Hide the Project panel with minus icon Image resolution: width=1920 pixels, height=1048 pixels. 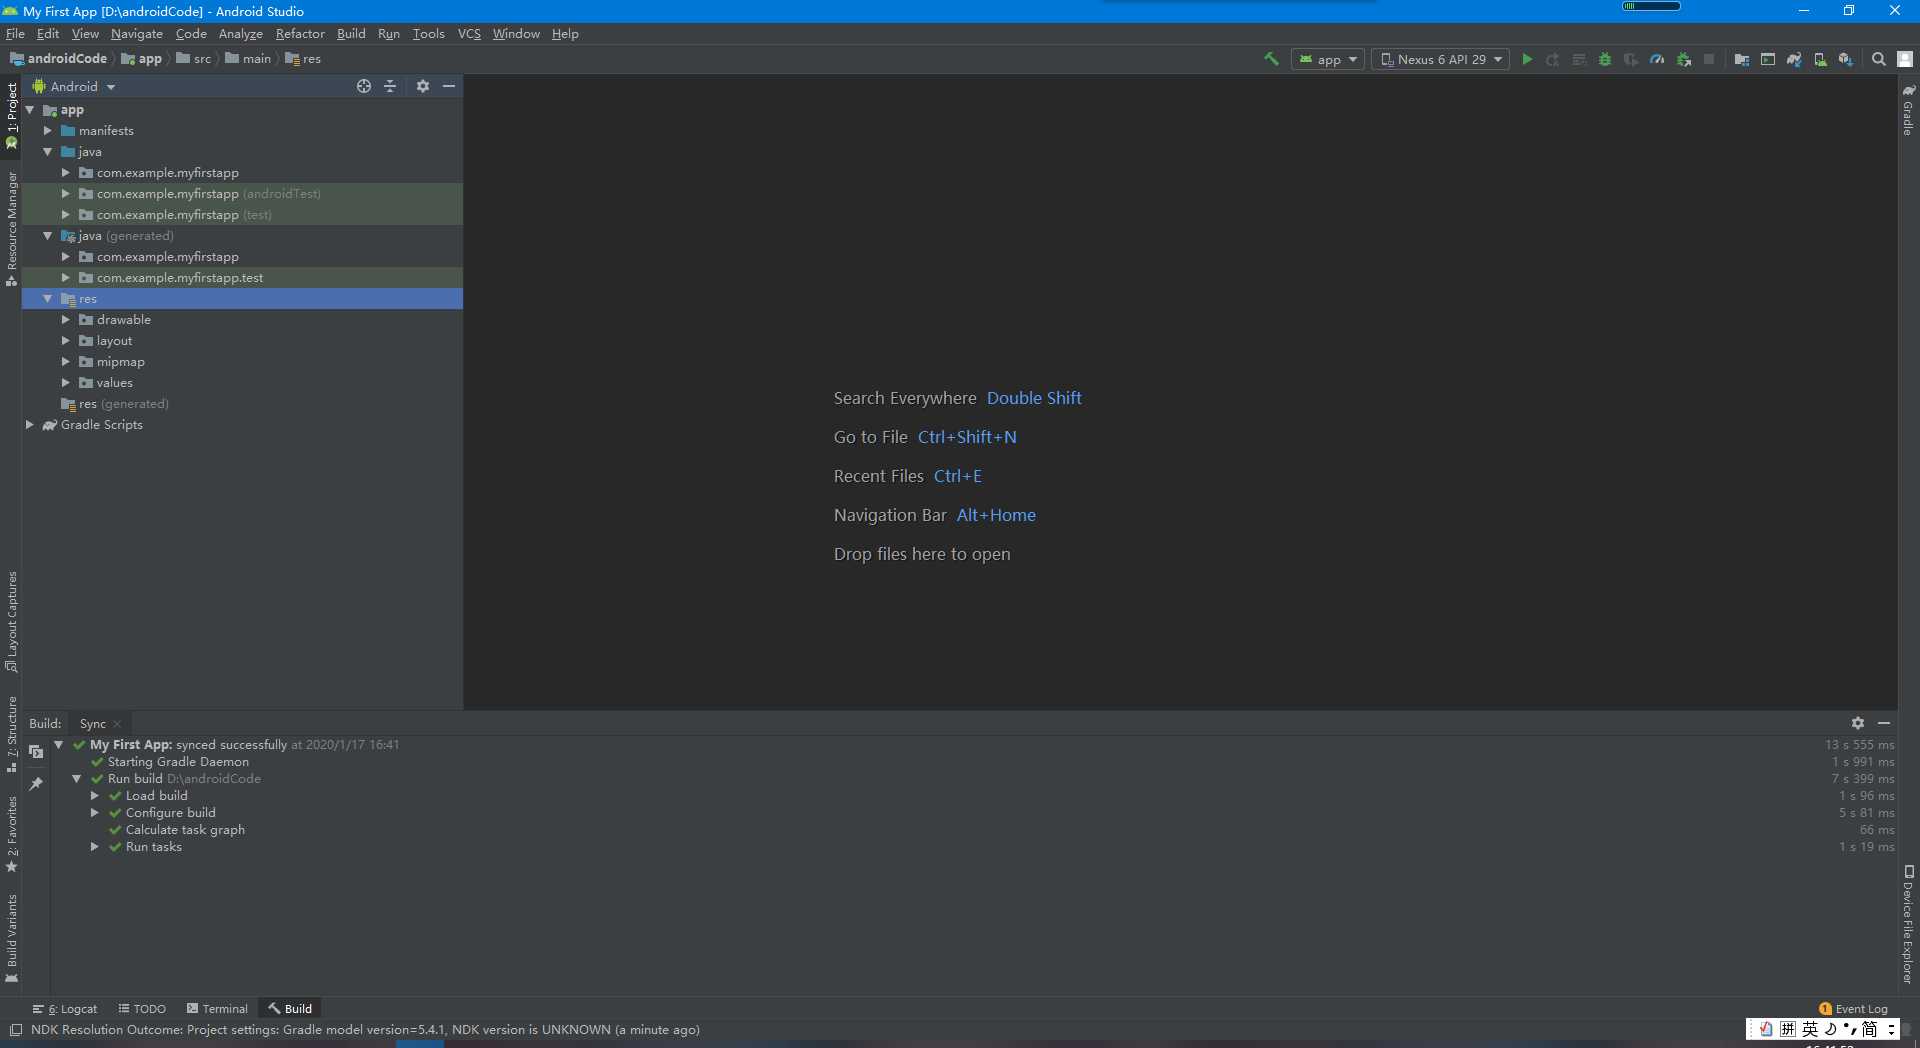449,86
